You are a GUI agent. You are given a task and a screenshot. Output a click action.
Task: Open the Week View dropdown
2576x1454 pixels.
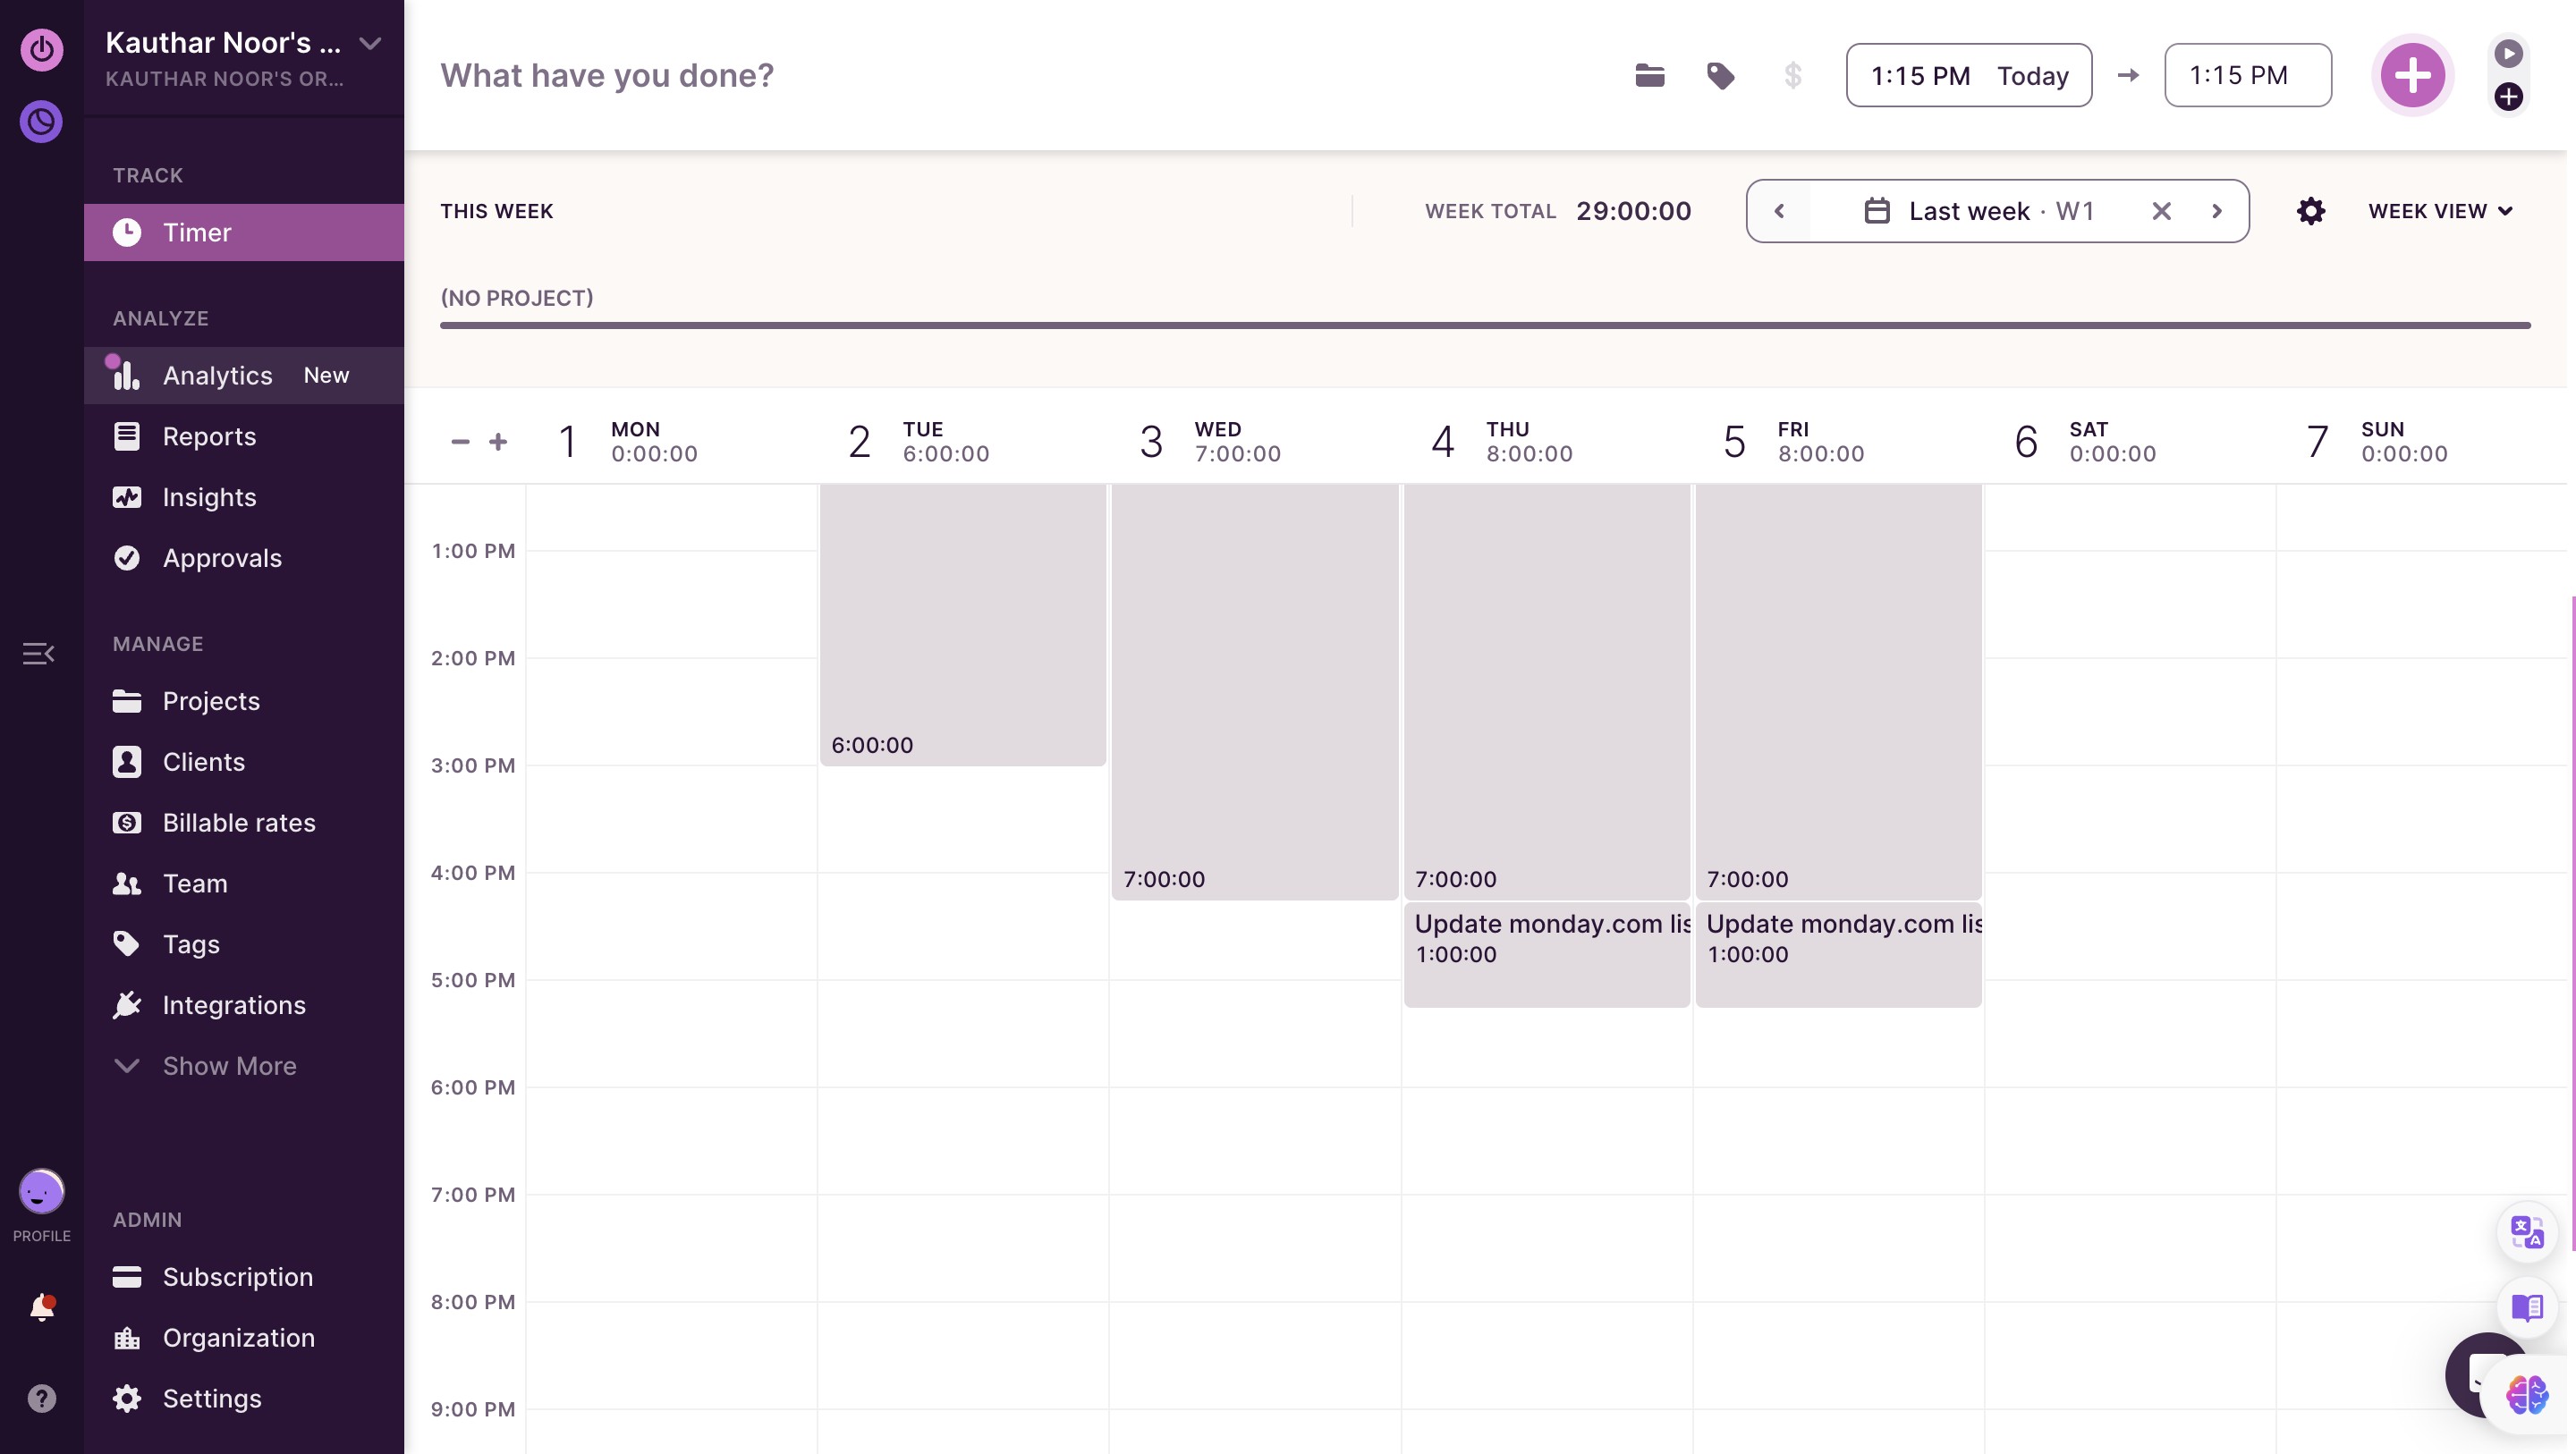tap(2440, 211)
